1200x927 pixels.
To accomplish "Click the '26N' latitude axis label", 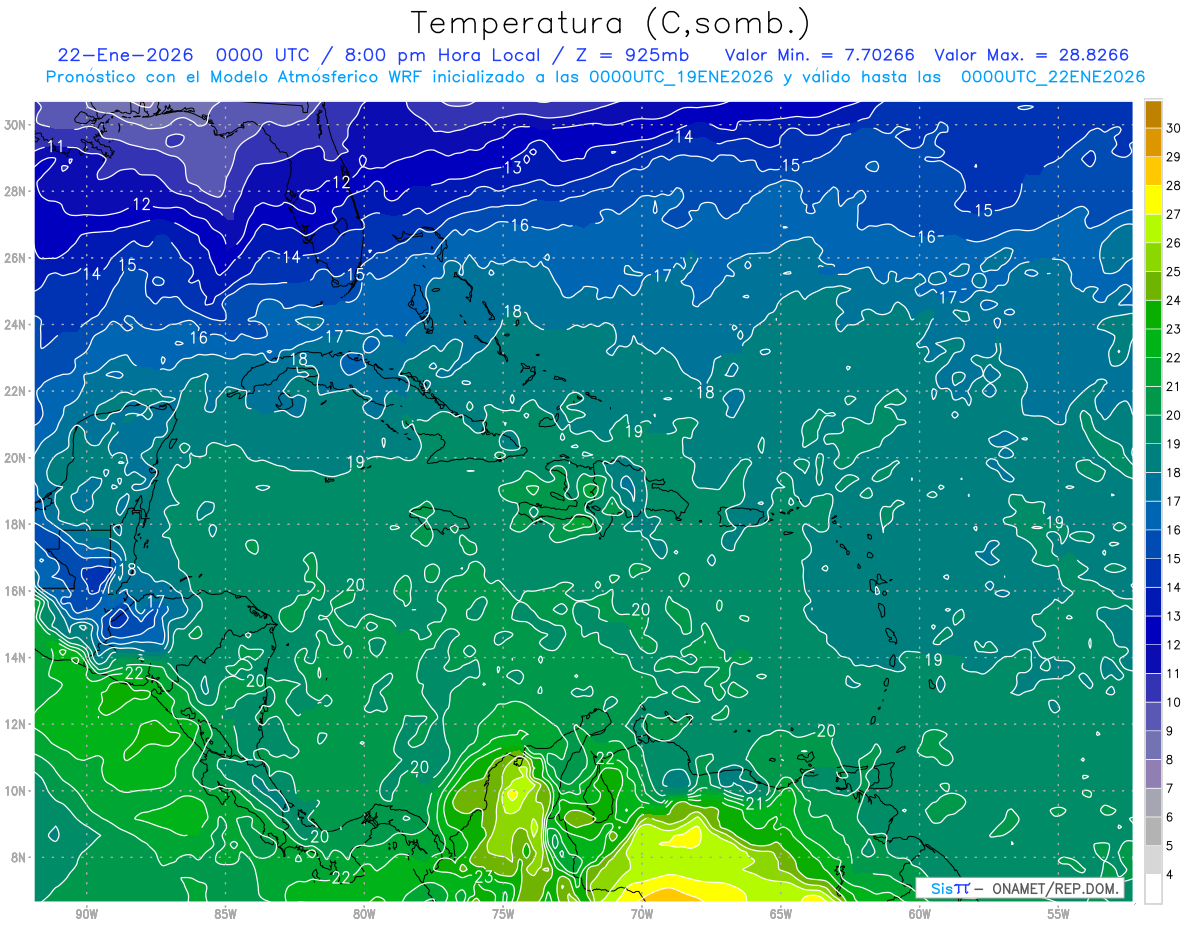I will [16, 258].
